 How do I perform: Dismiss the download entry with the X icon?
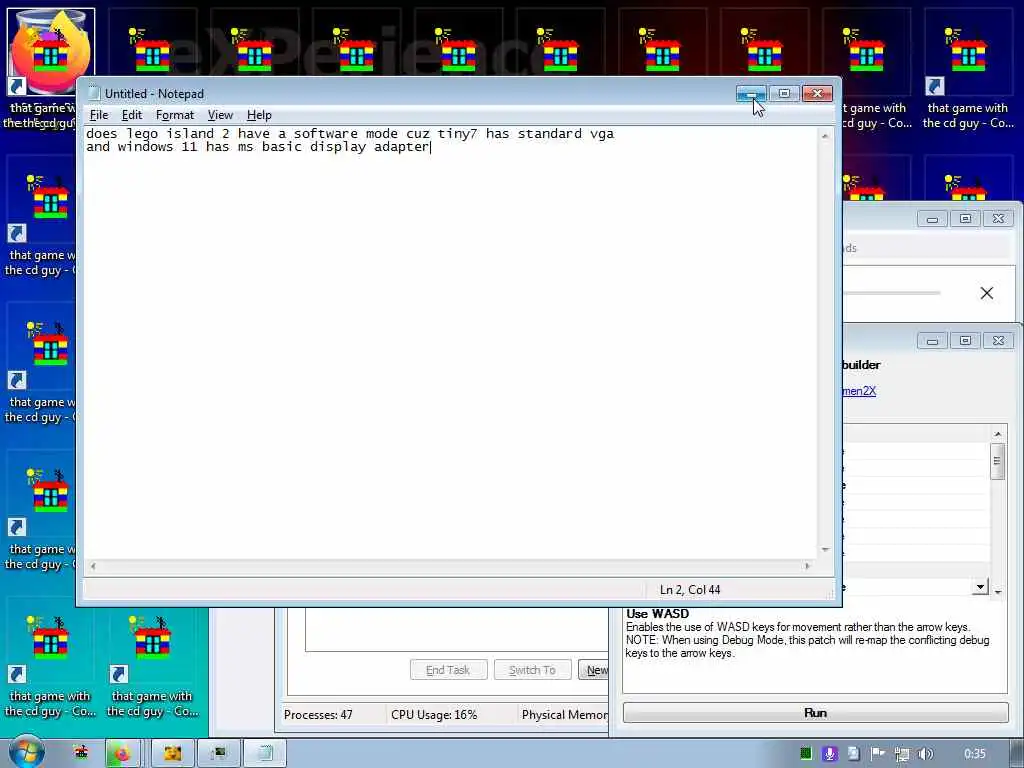coord(986,293)
